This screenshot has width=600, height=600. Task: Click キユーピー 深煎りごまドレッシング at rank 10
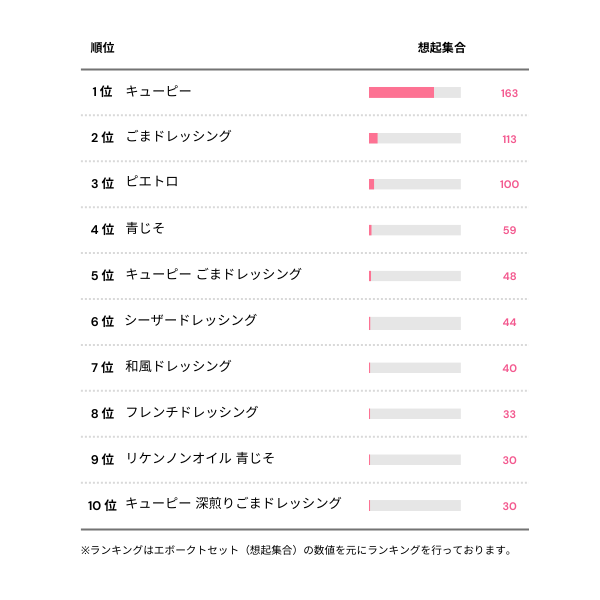(233, 504)
